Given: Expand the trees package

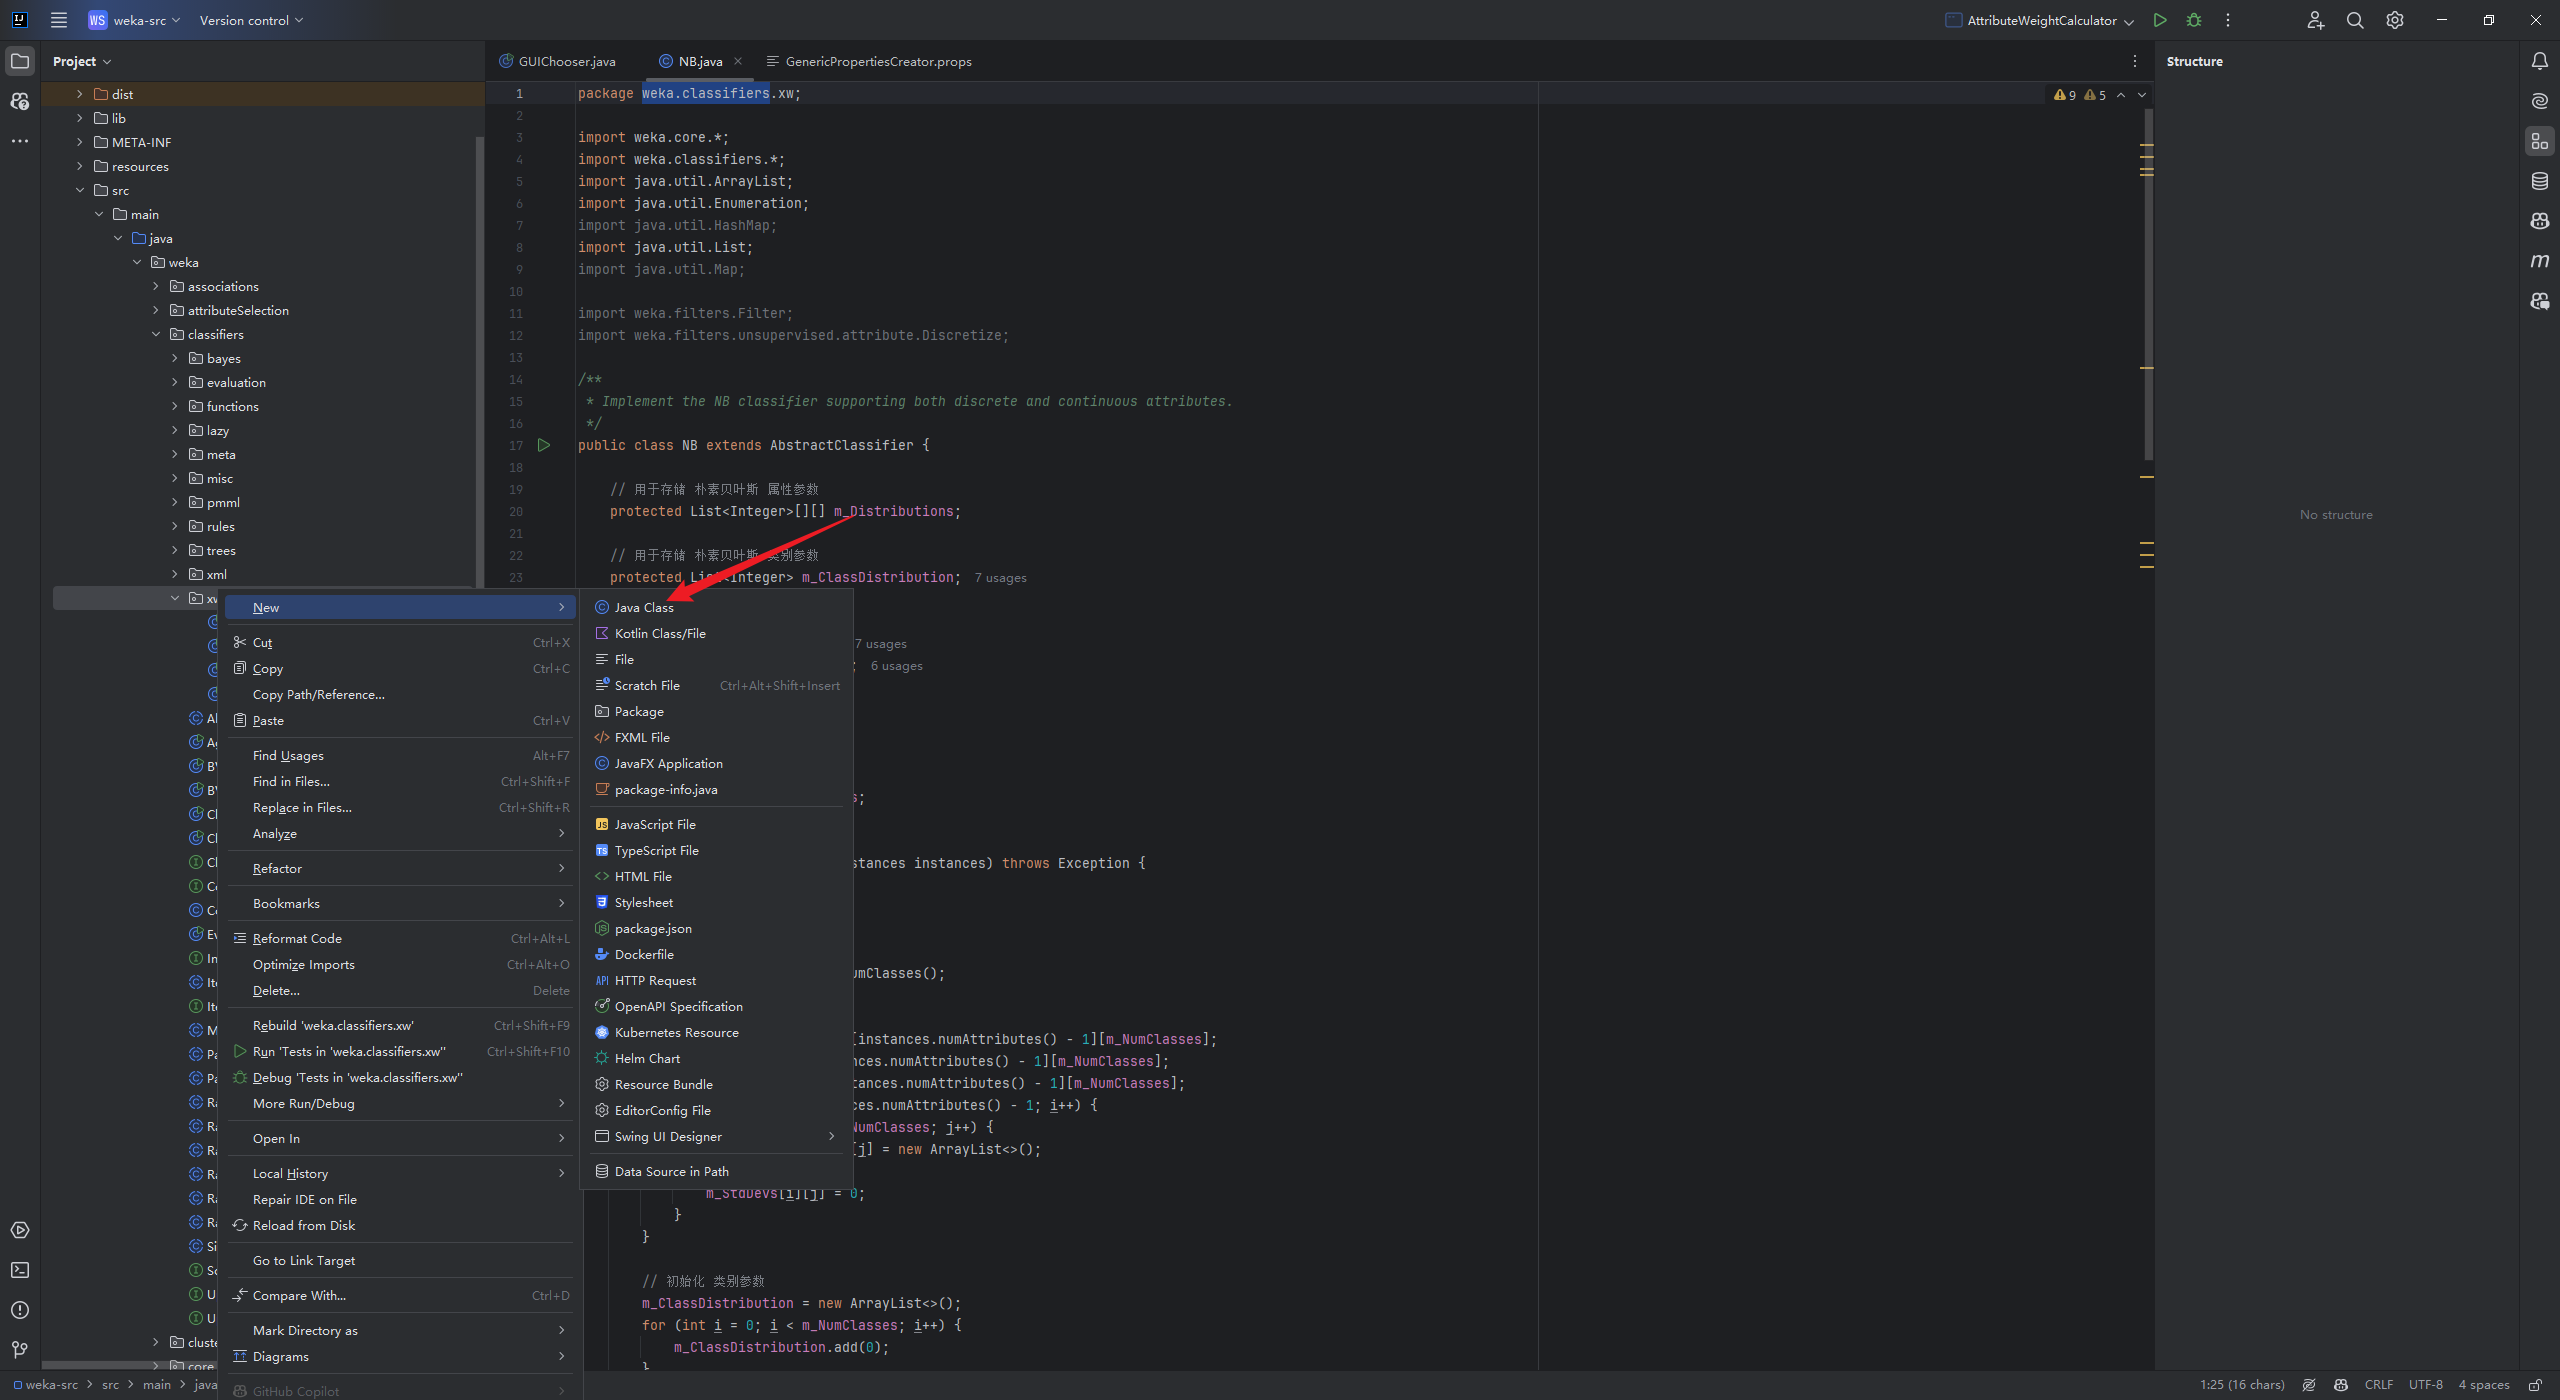Looking at the screenshot, I should point(175,550).
